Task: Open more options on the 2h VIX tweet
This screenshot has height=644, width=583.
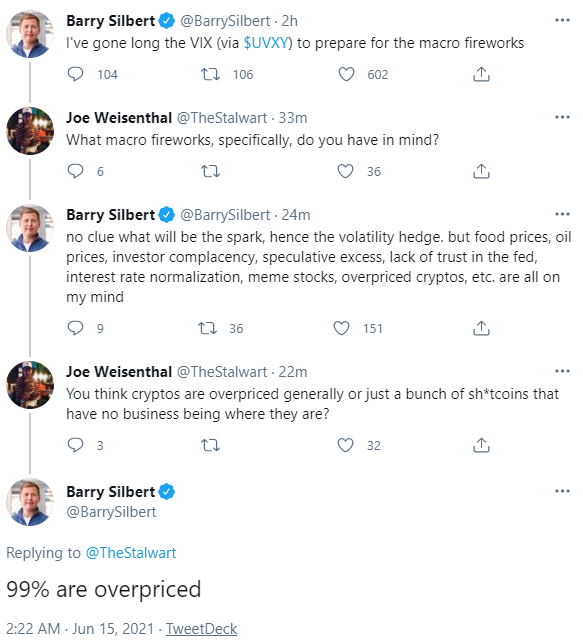Action: [562, 20]
